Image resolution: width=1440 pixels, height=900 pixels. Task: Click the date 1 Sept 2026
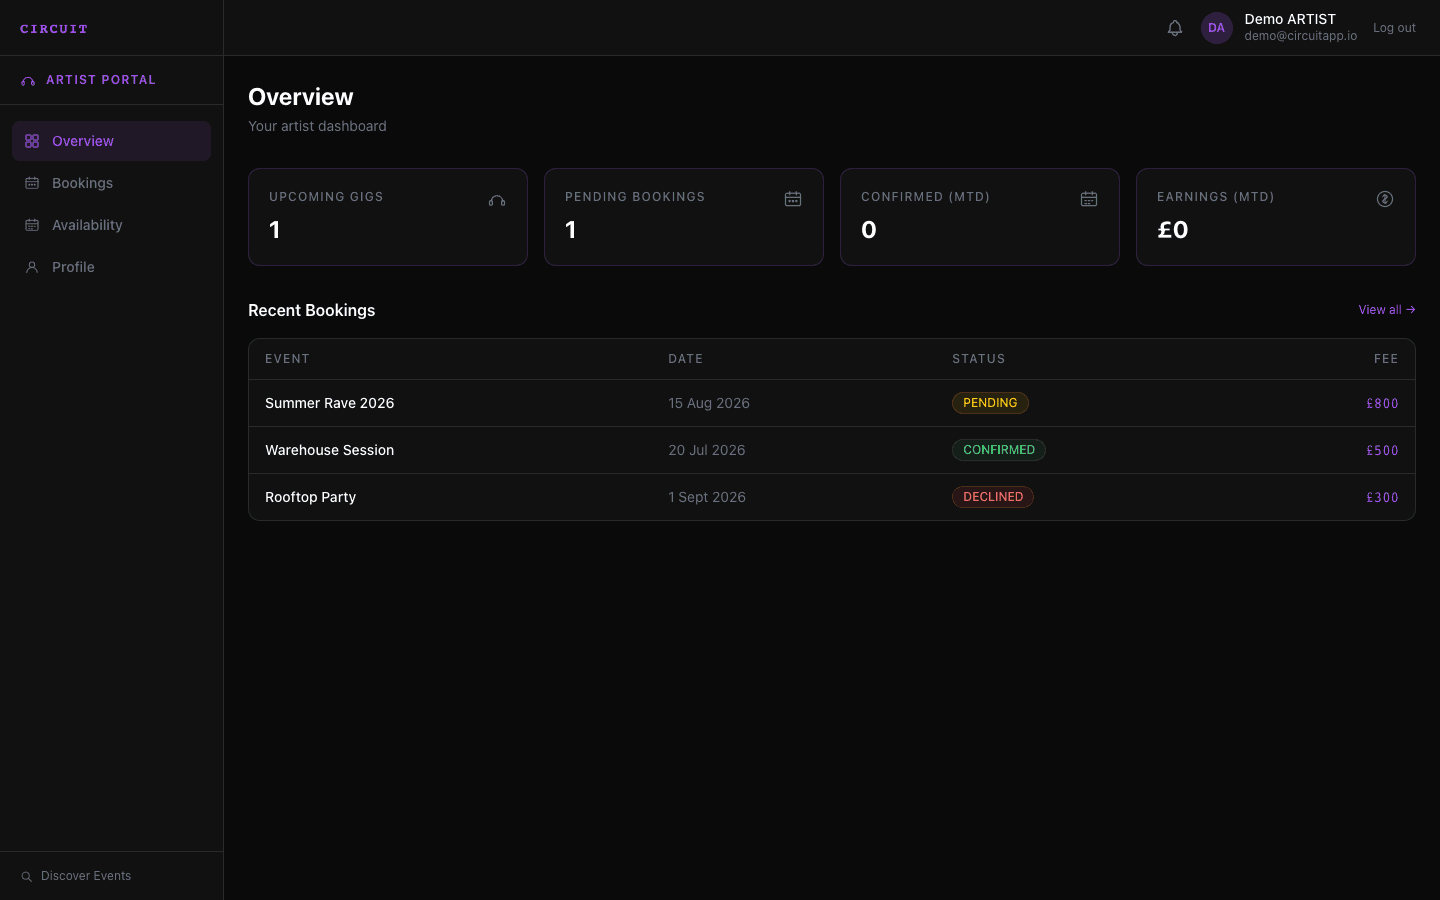(707, 497)
